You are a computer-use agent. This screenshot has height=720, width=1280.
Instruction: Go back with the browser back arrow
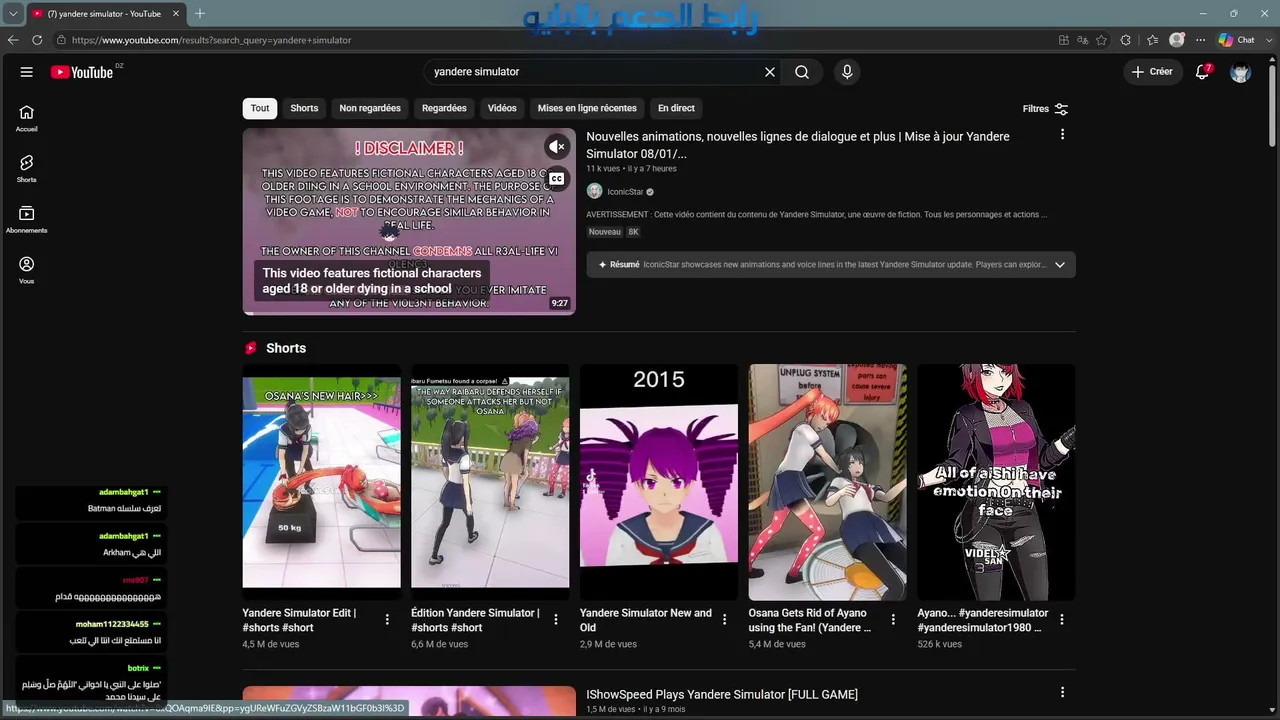tap(13, 40)
